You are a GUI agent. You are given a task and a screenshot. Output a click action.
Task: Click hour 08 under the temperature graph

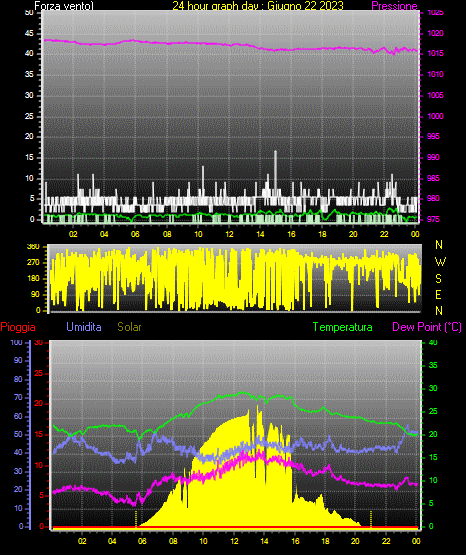173,541
